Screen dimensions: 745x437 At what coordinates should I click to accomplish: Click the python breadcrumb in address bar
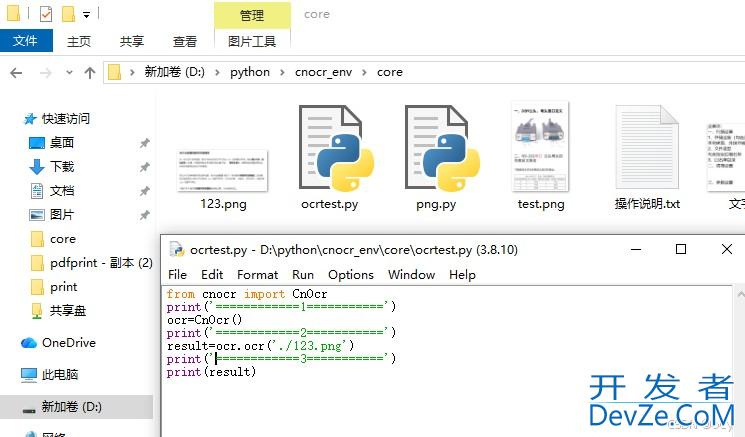pyautogui.click(x=249, y=72)
